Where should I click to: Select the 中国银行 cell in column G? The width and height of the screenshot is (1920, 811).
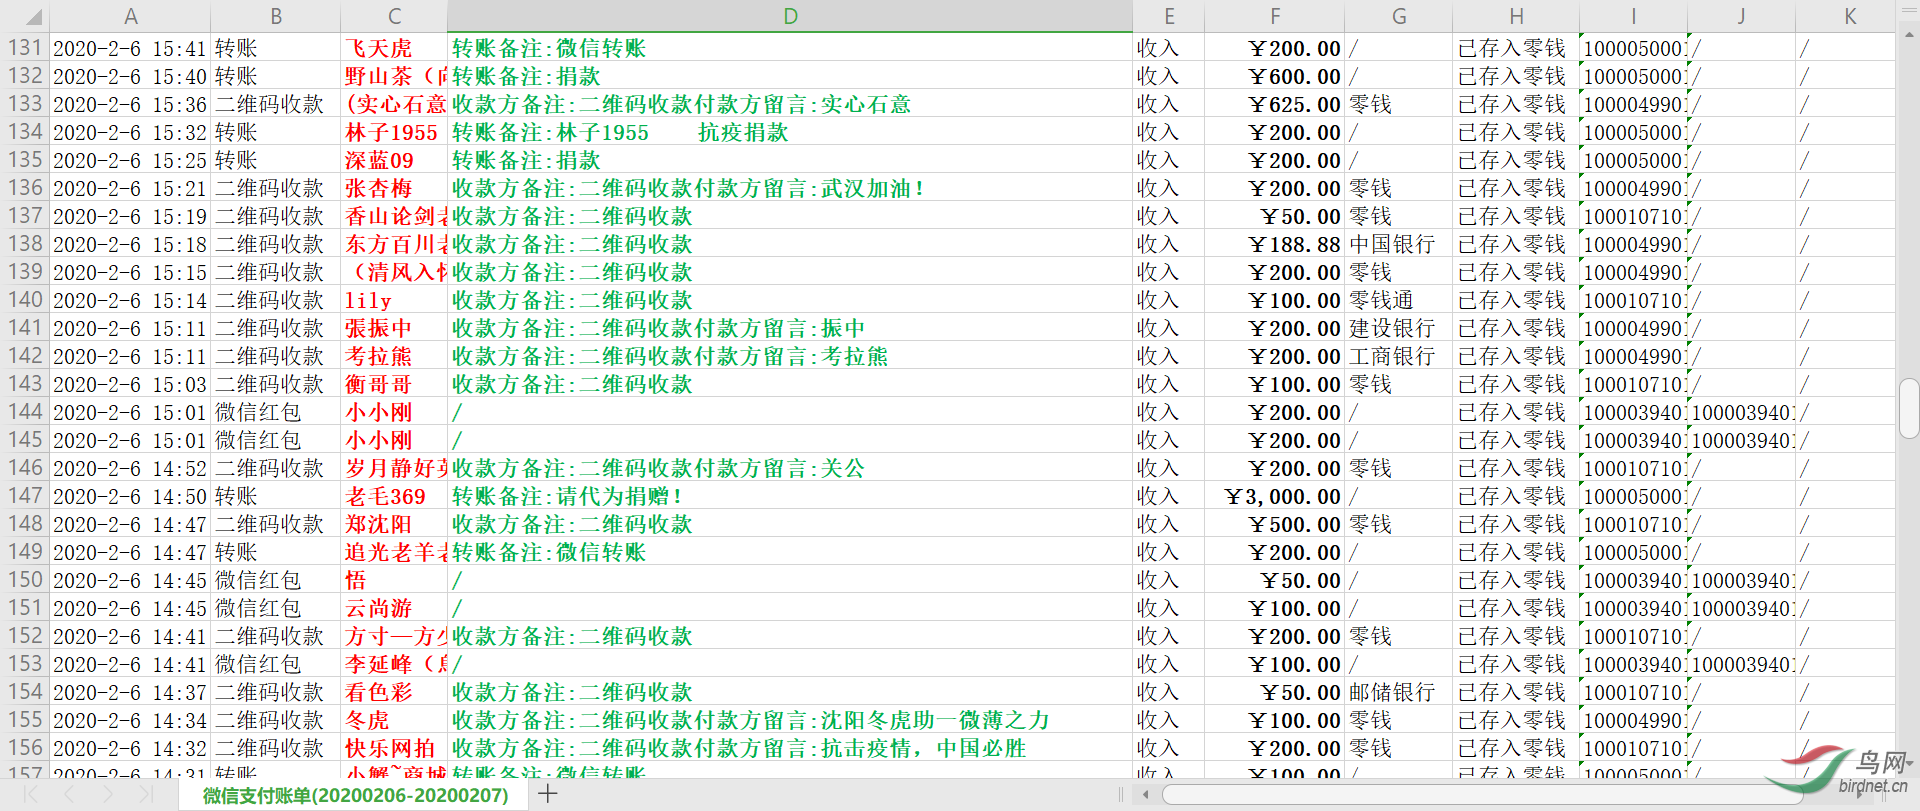(1397, 244)
